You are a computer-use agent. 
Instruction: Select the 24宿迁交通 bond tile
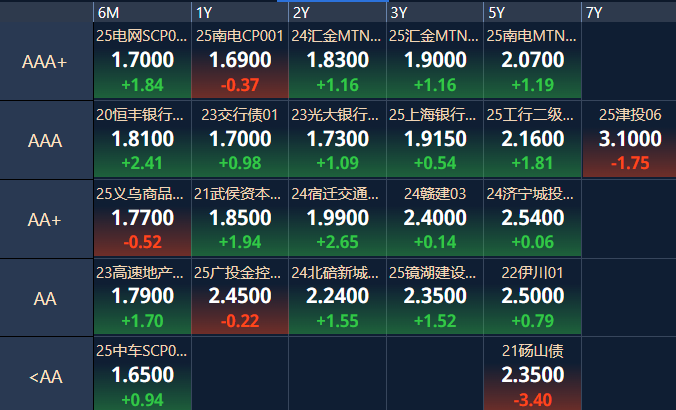click(x=338, y=219)
